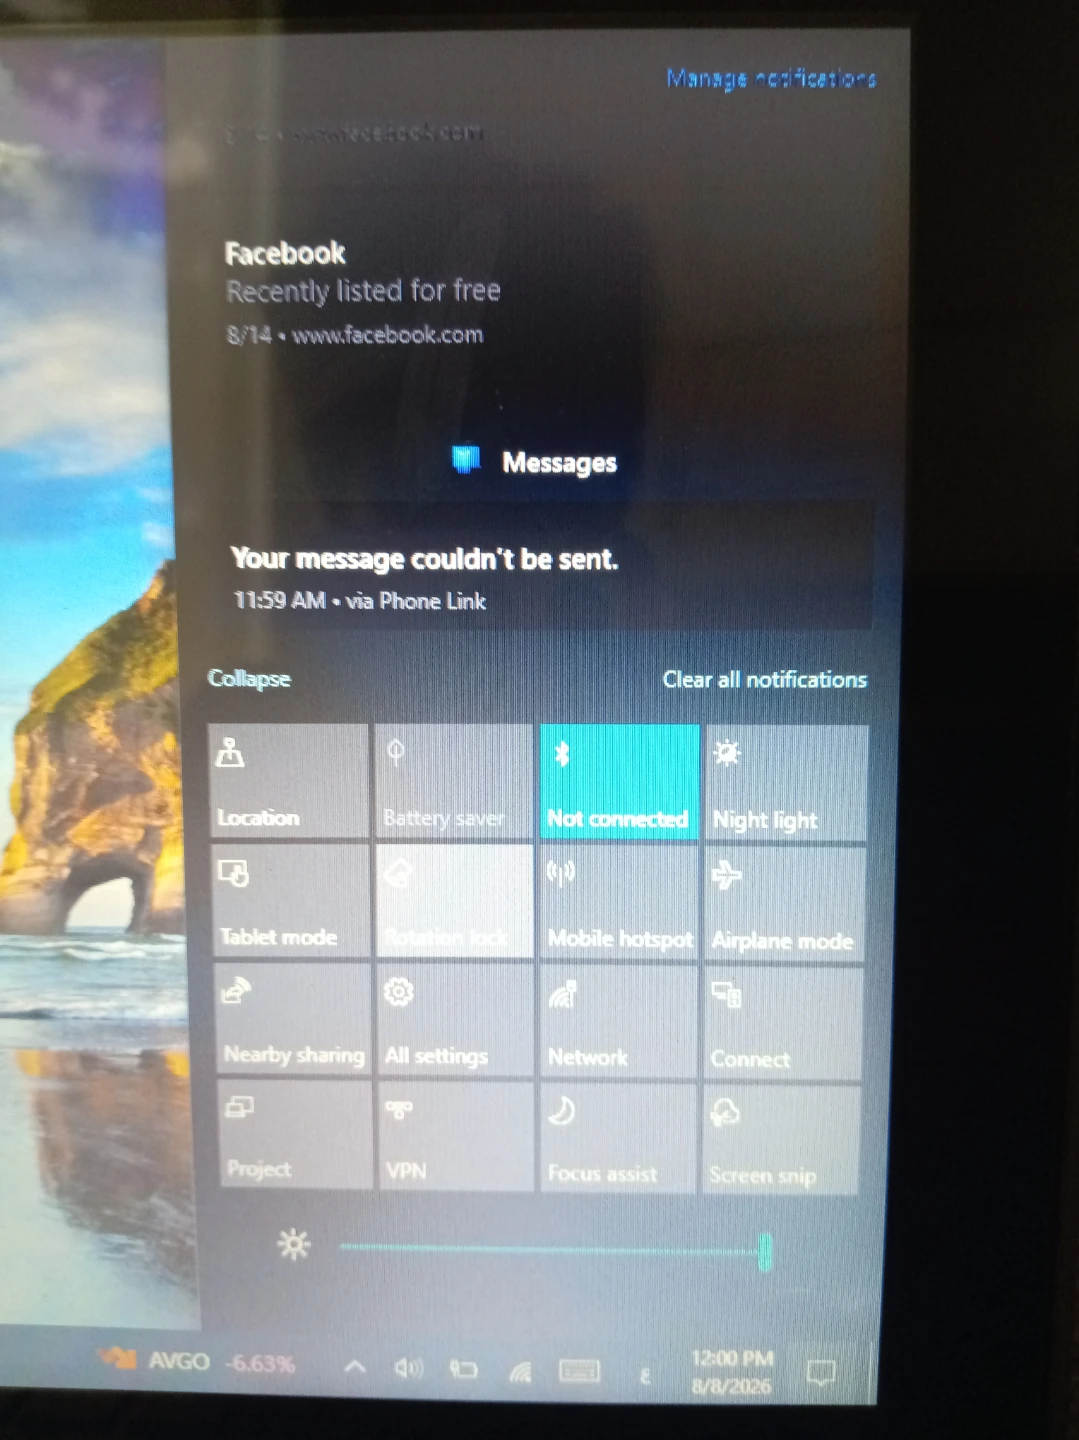1079x1440 pixels.
Task: Adjust the brightness slider handle
Action: [765, 1251]
